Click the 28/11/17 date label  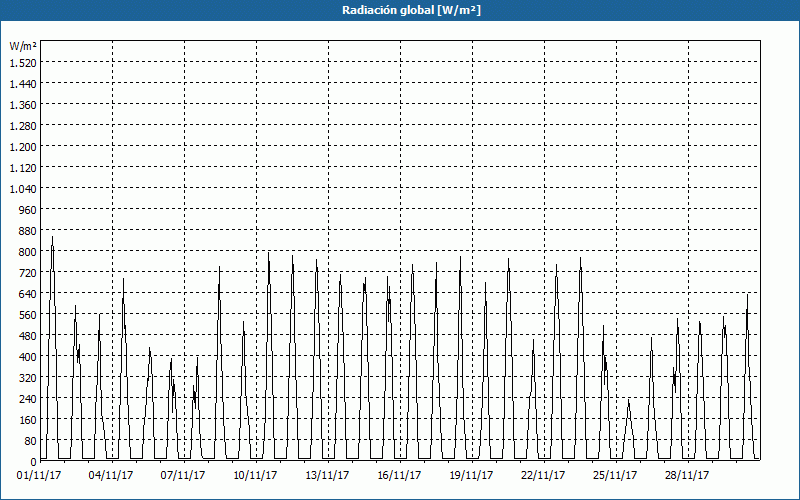click(687, 476)
